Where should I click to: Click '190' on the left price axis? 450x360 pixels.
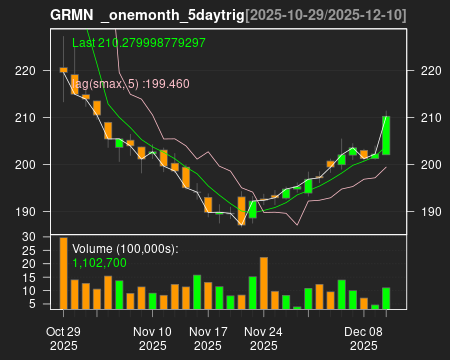(x=25, y=212)
